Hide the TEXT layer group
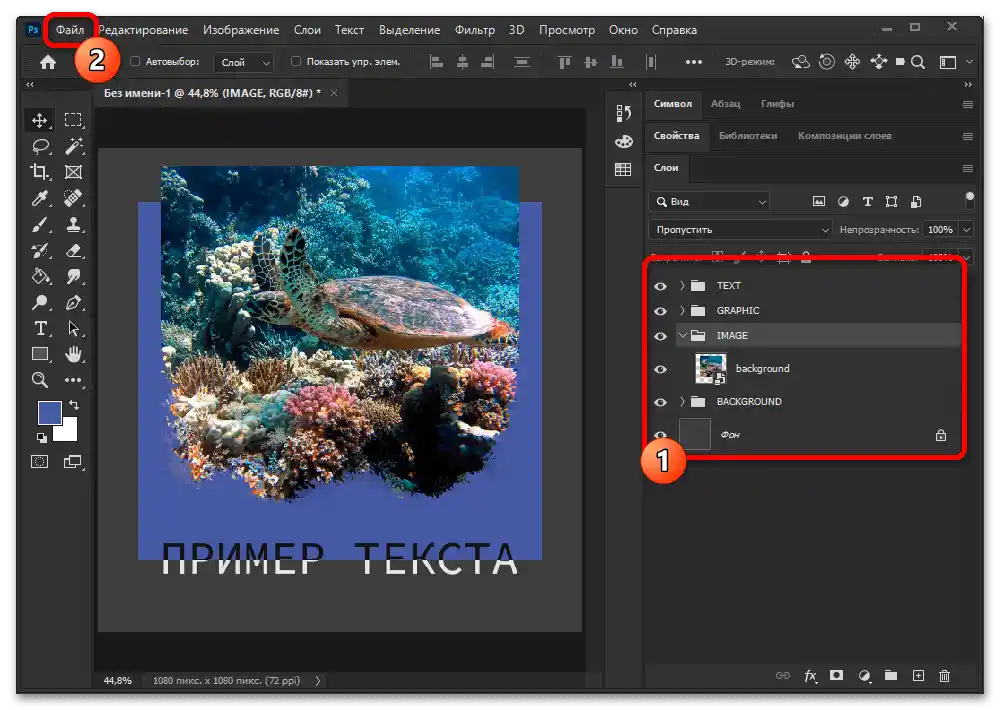The width and height of the screenshot is (1000, 710). tap(660, 286)
